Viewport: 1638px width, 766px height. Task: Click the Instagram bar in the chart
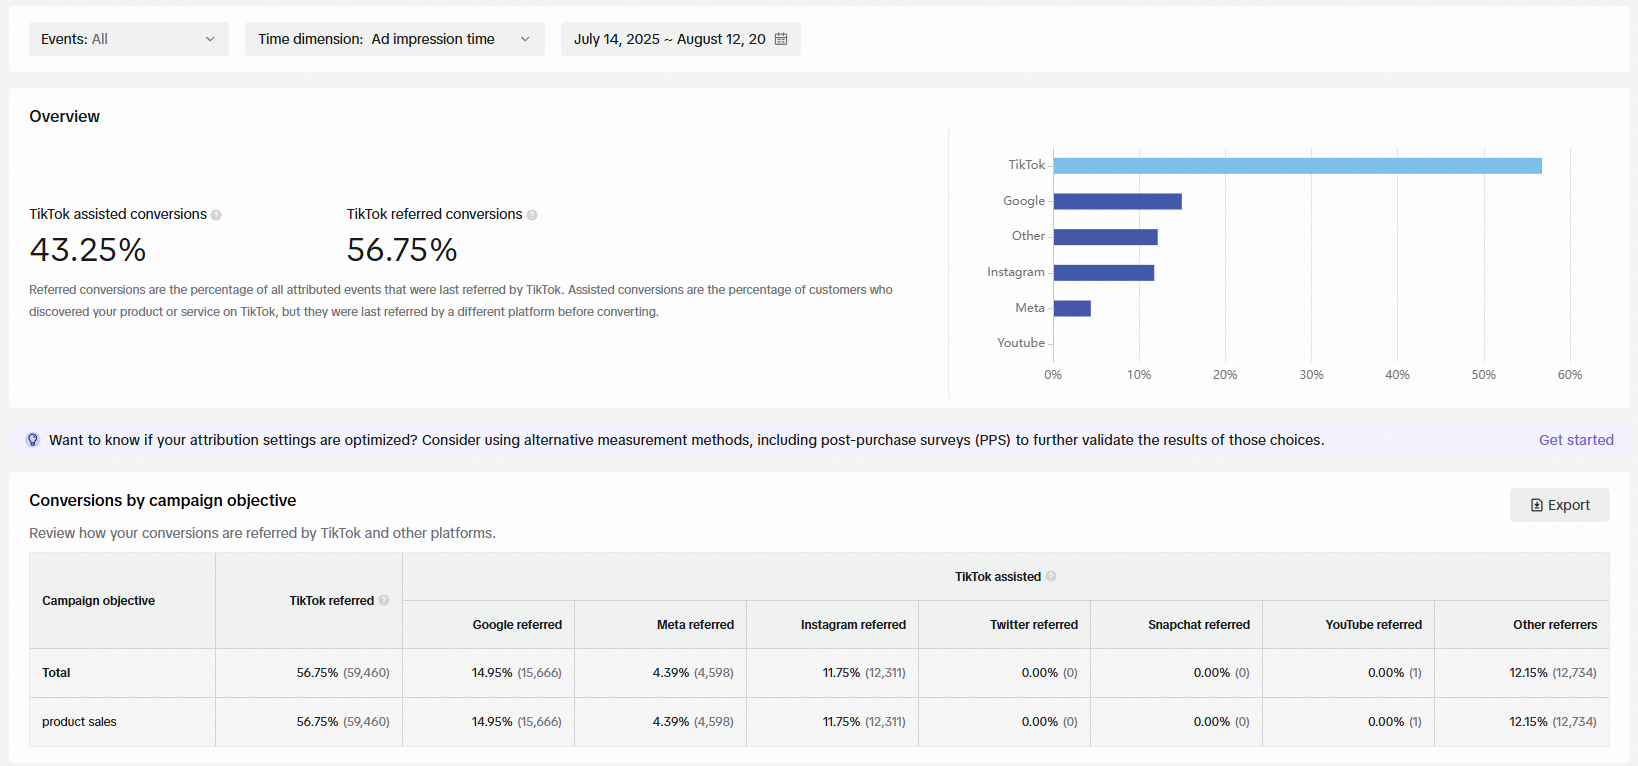1104,273
